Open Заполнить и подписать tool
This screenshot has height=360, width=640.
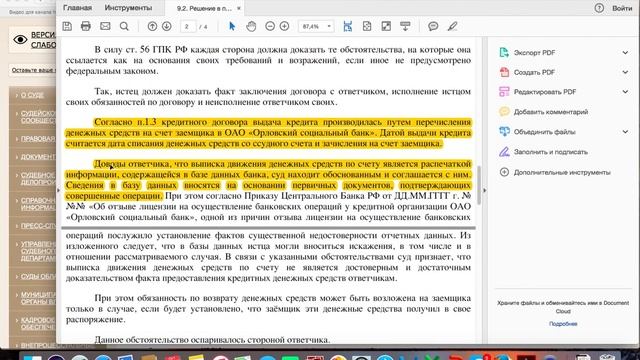pyautogui.click(x=551, y=152)
